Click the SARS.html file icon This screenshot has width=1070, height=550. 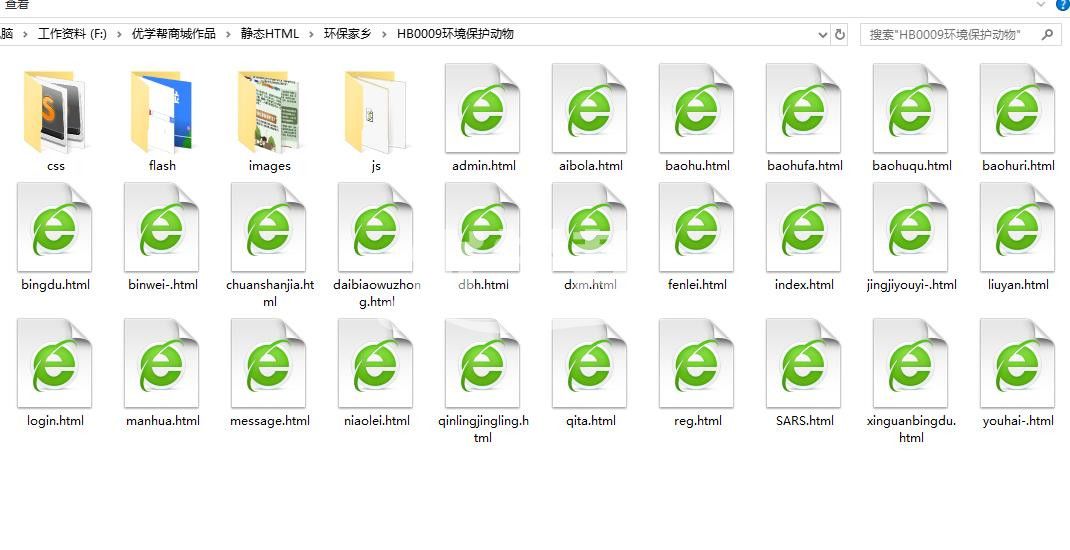(804, 366)
